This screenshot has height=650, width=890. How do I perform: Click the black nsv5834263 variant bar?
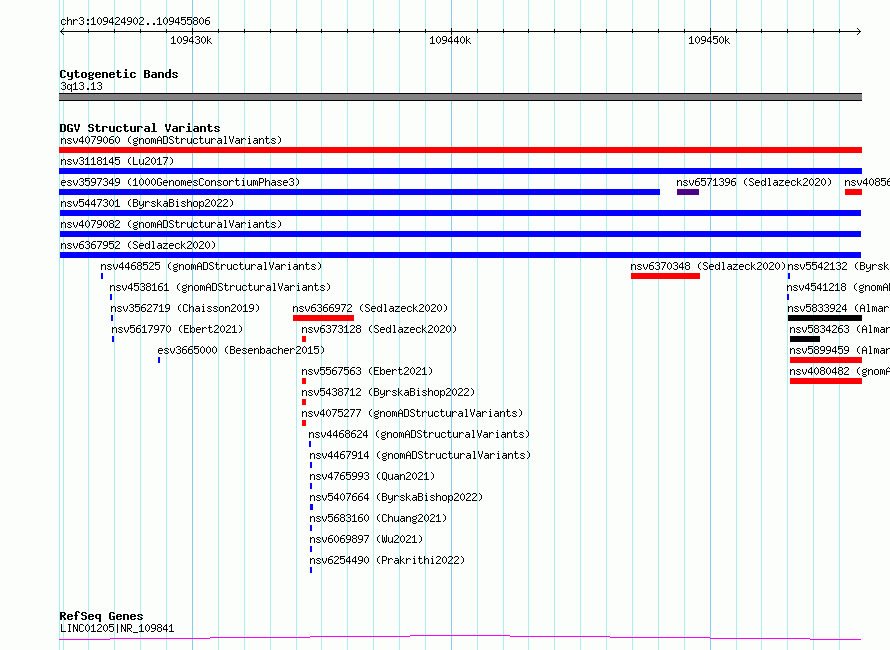[805, 339]
